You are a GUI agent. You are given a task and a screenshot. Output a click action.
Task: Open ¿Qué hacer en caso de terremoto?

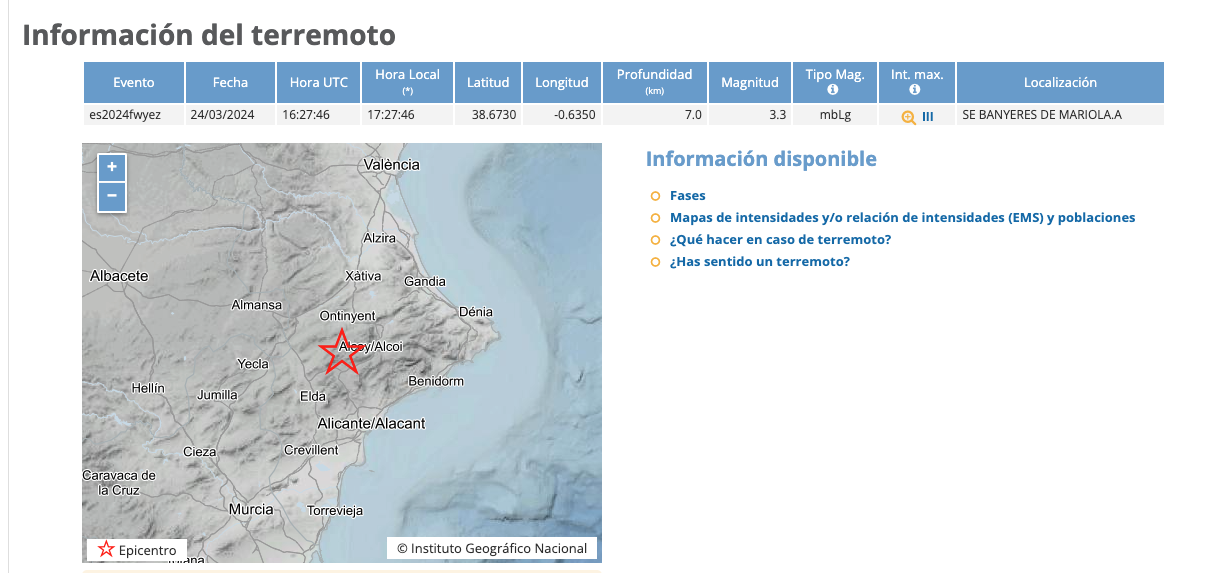(780, 240)
